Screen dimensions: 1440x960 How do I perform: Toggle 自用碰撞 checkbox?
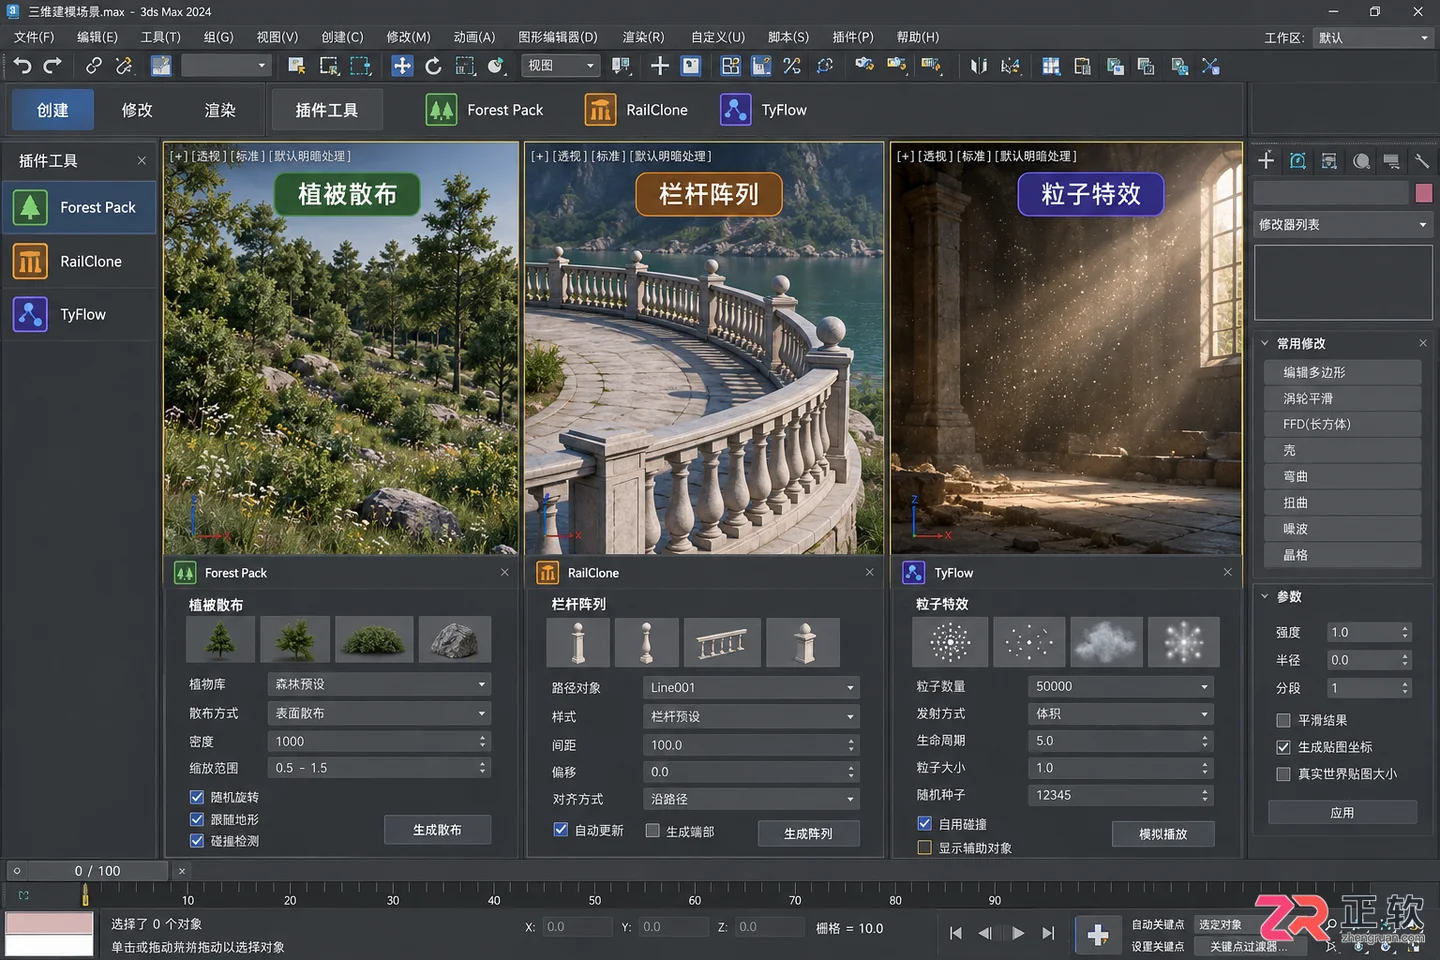925,824
